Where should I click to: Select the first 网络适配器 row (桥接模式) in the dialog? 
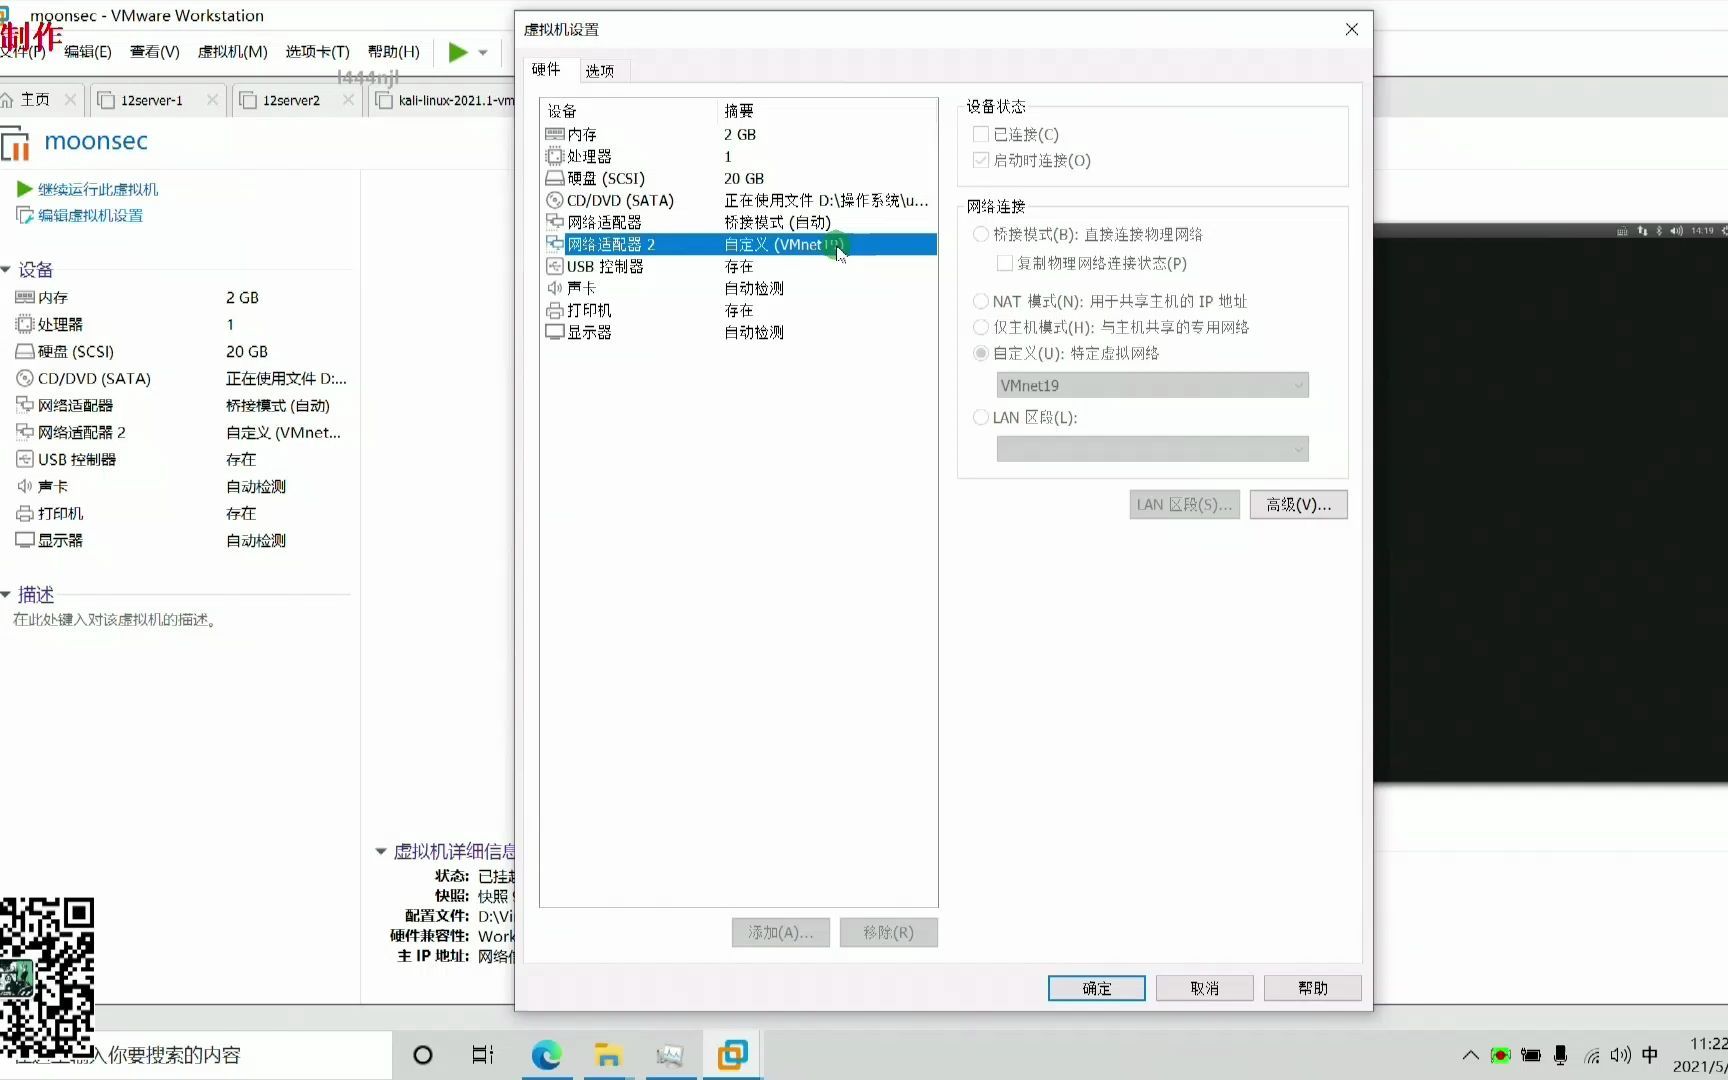tap(738, 222)
